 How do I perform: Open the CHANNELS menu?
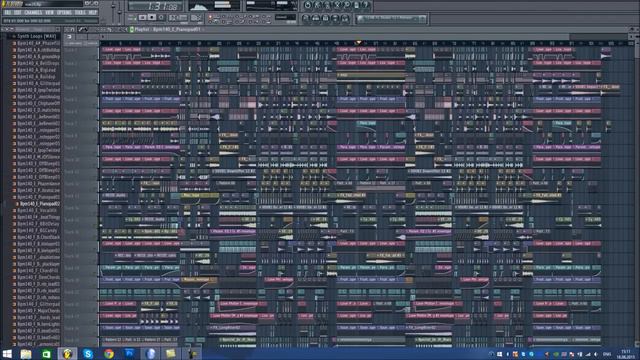[x=33, y=13]
